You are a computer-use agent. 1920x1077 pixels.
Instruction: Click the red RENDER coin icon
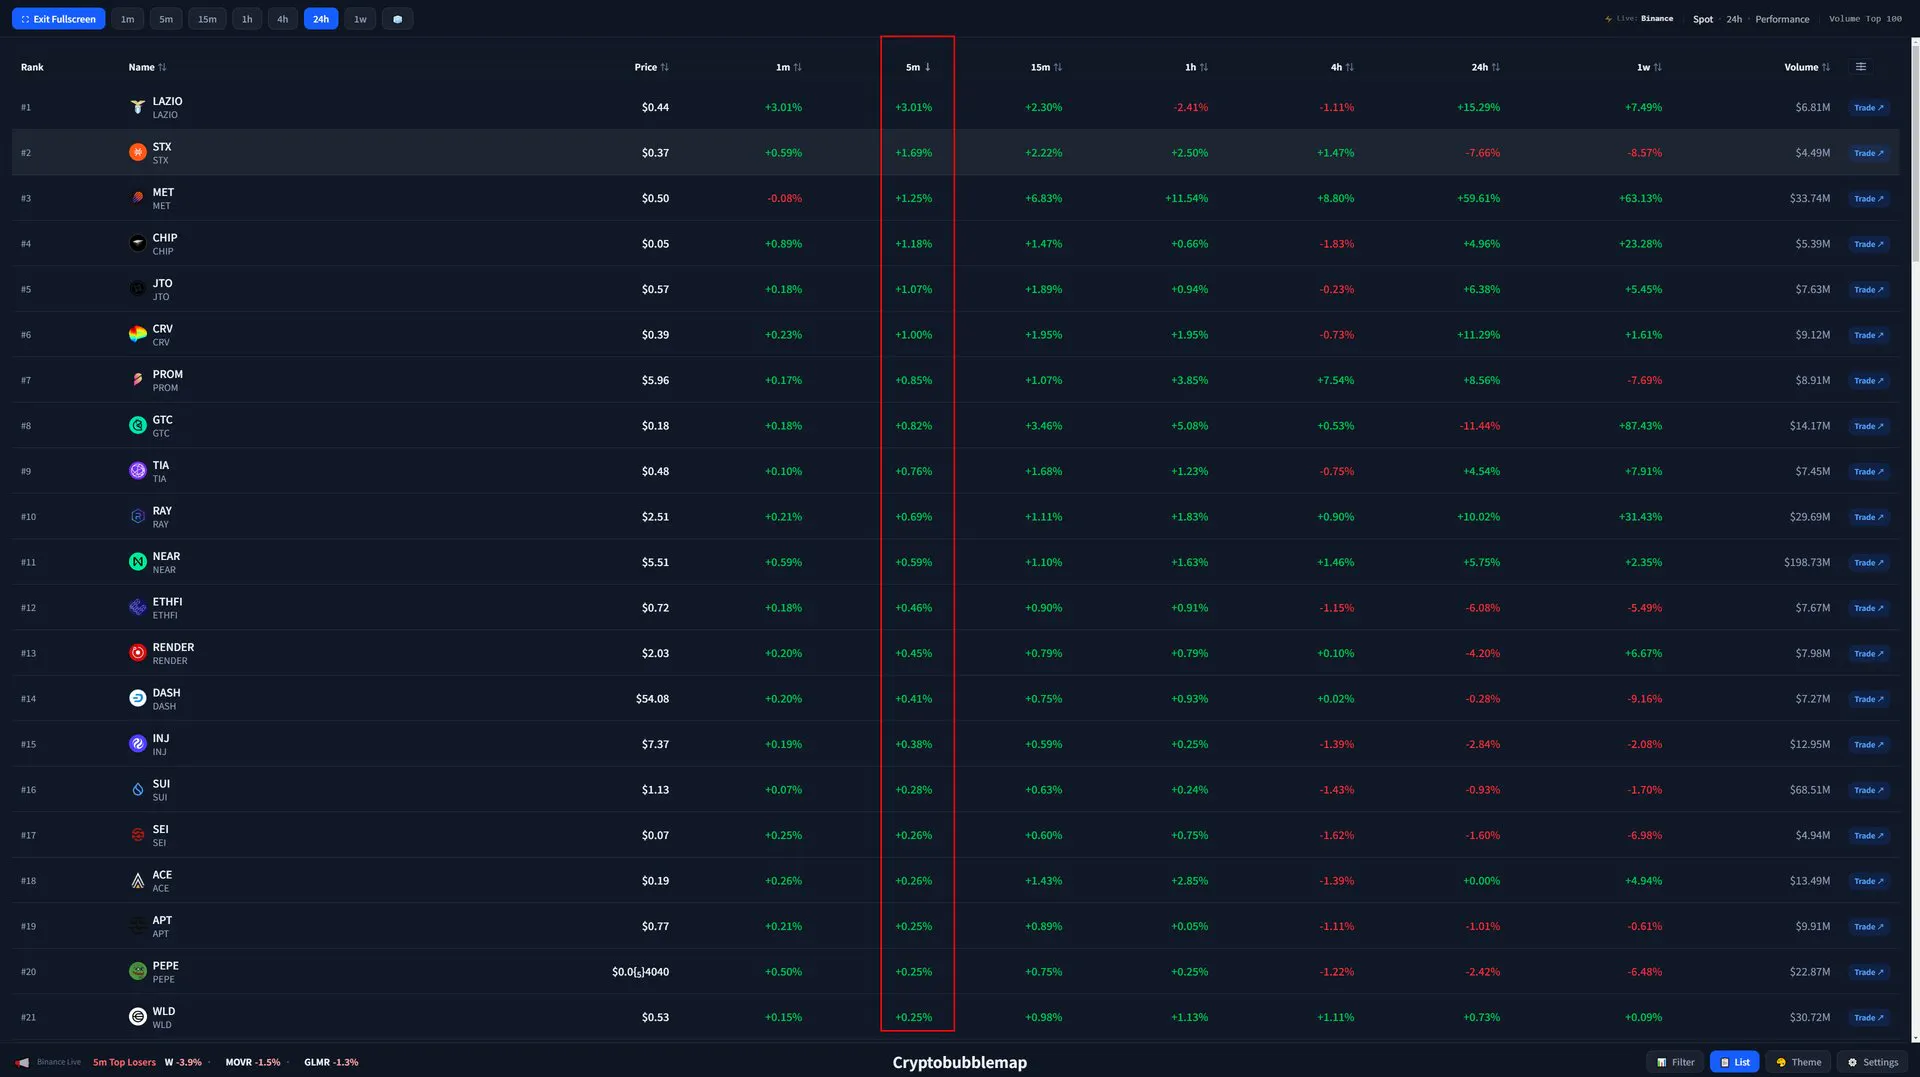[138, 653]
